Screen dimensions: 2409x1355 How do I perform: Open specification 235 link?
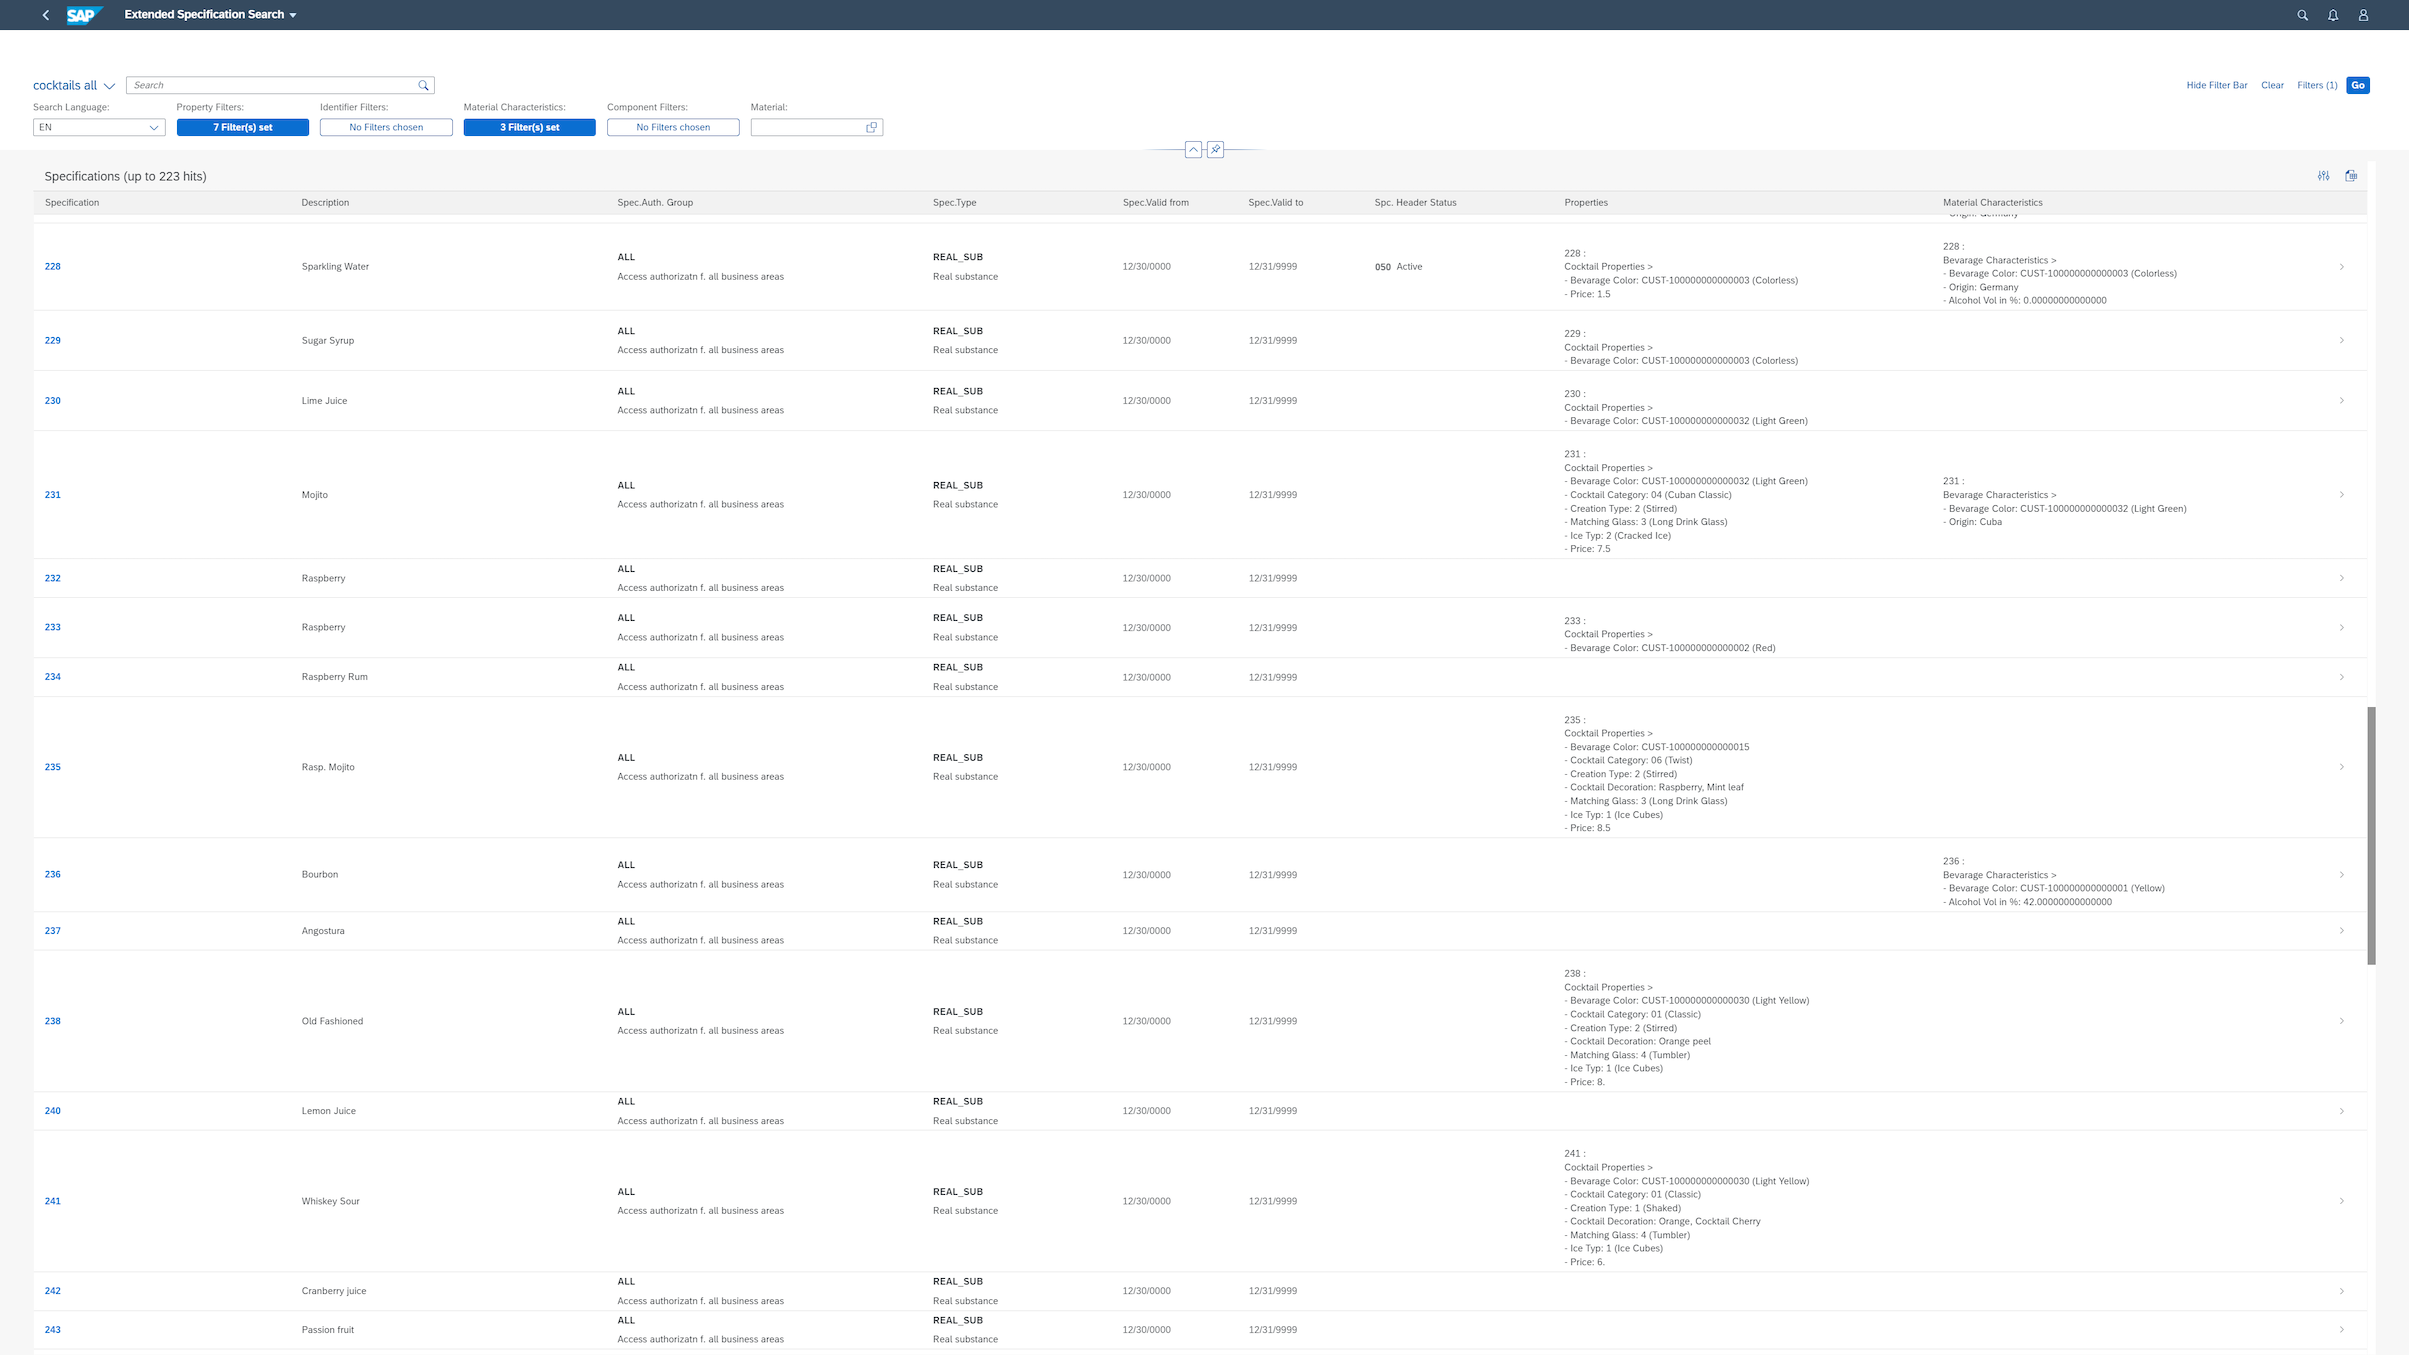pyautogui.click(x=53, y=767)
